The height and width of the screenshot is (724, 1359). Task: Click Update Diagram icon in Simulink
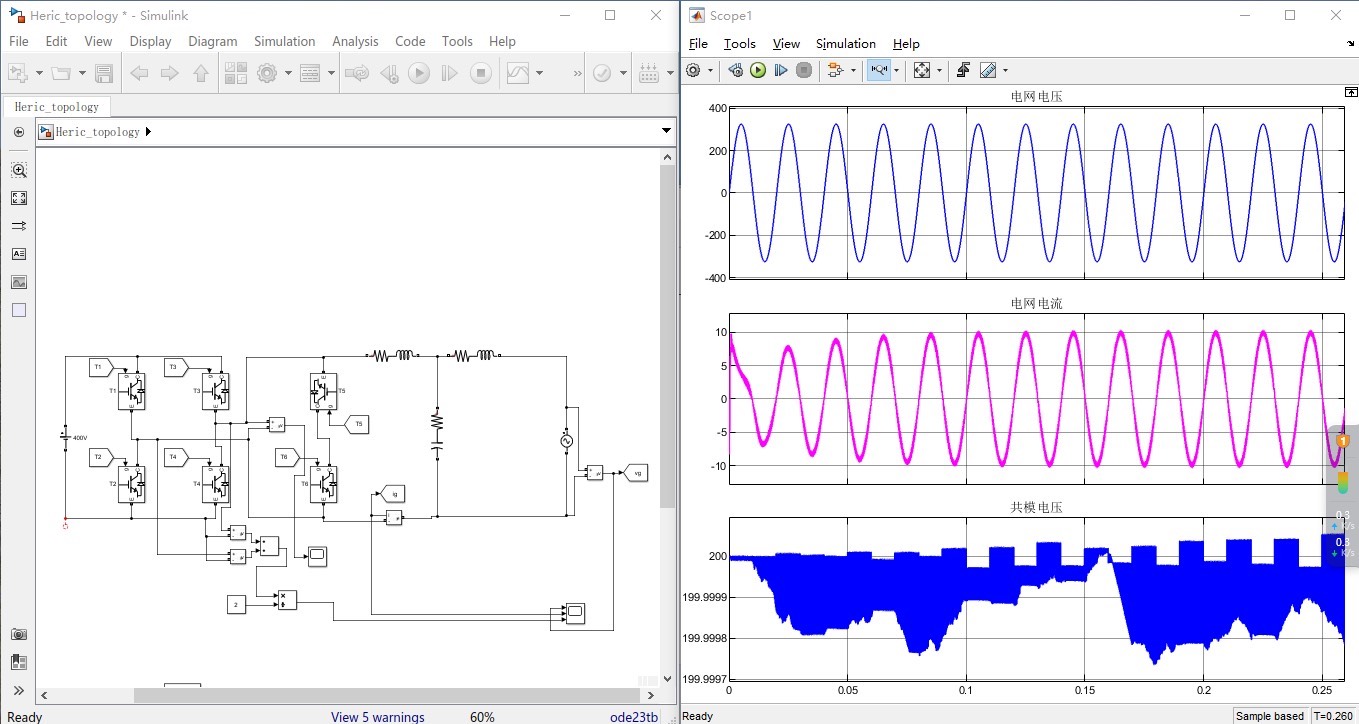tap(356, 73)
